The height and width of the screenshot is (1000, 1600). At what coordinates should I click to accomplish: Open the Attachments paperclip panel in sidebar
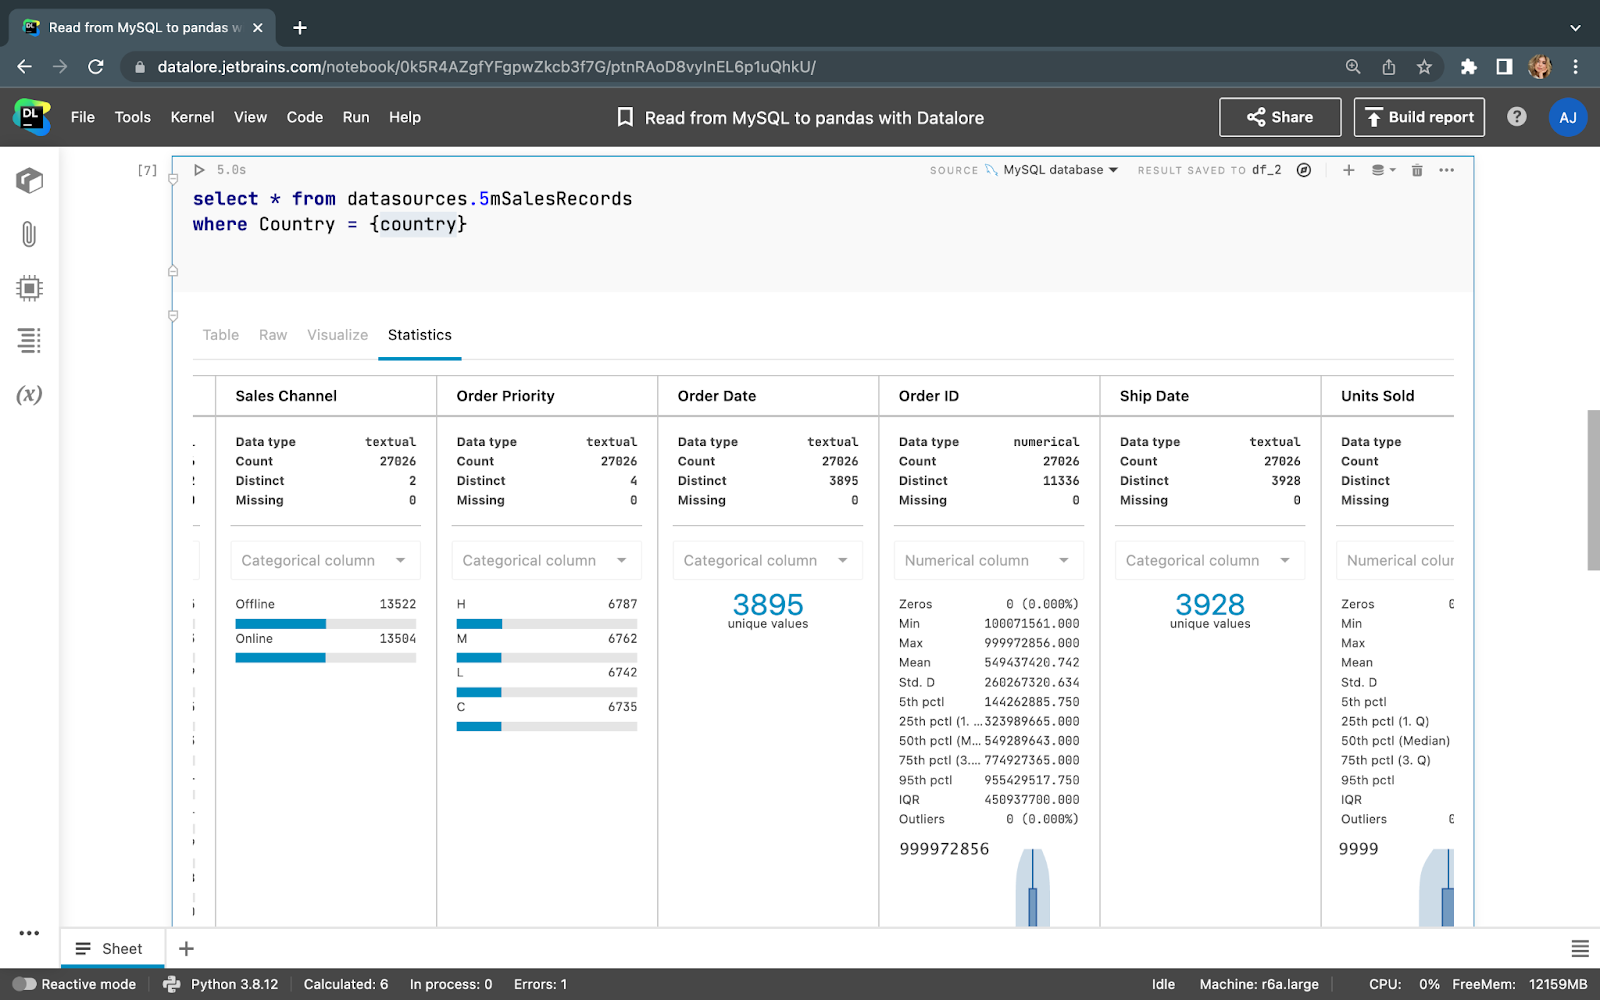pos(29,234)
